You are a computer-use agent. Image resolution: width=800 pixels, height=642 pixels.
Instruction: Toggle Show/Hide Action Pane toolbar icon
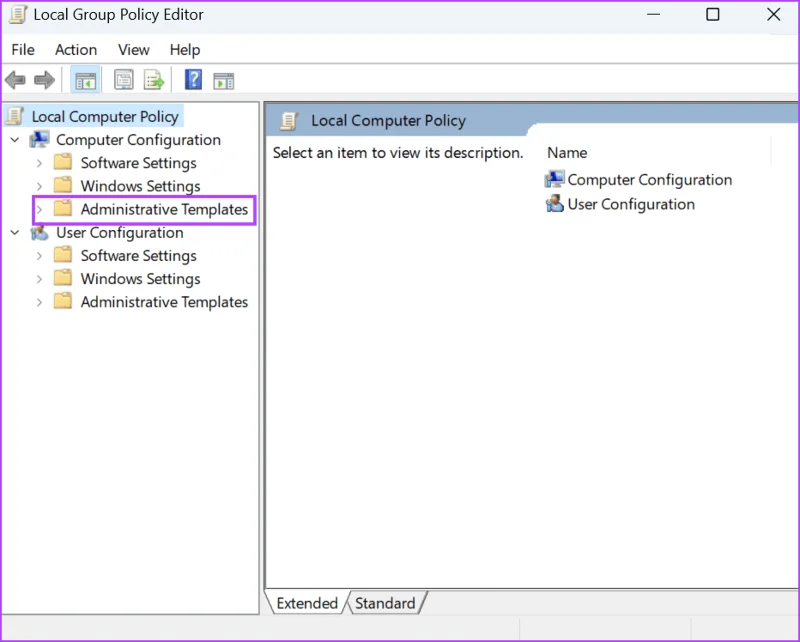tap(223, 81)
